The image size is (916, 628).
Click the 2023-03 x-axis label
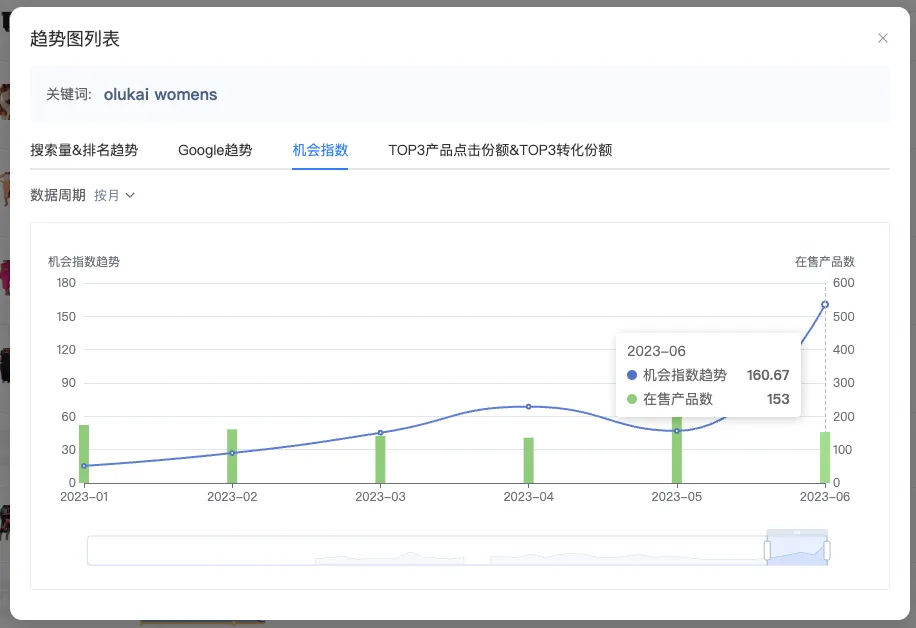point(380,497)
